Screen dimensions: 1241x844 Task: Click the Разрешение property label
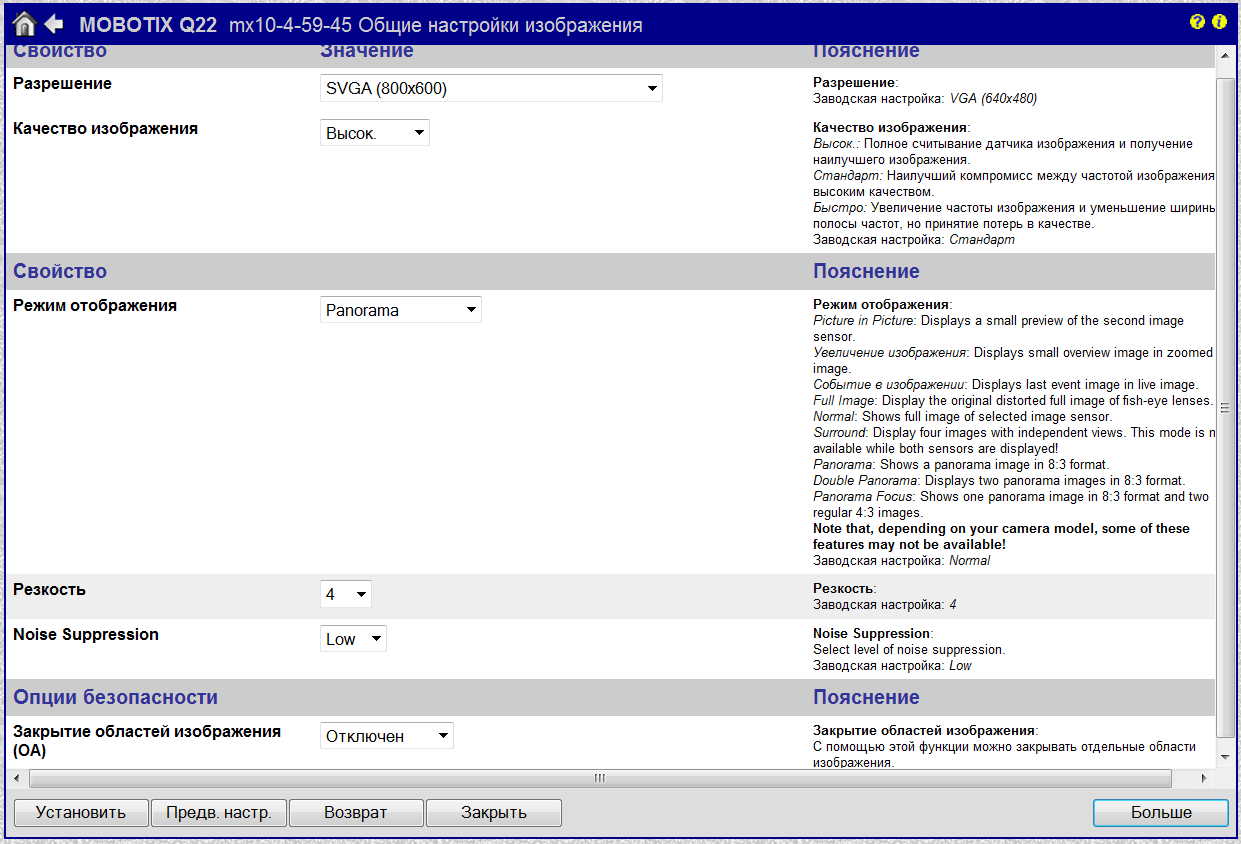[62, 84]
